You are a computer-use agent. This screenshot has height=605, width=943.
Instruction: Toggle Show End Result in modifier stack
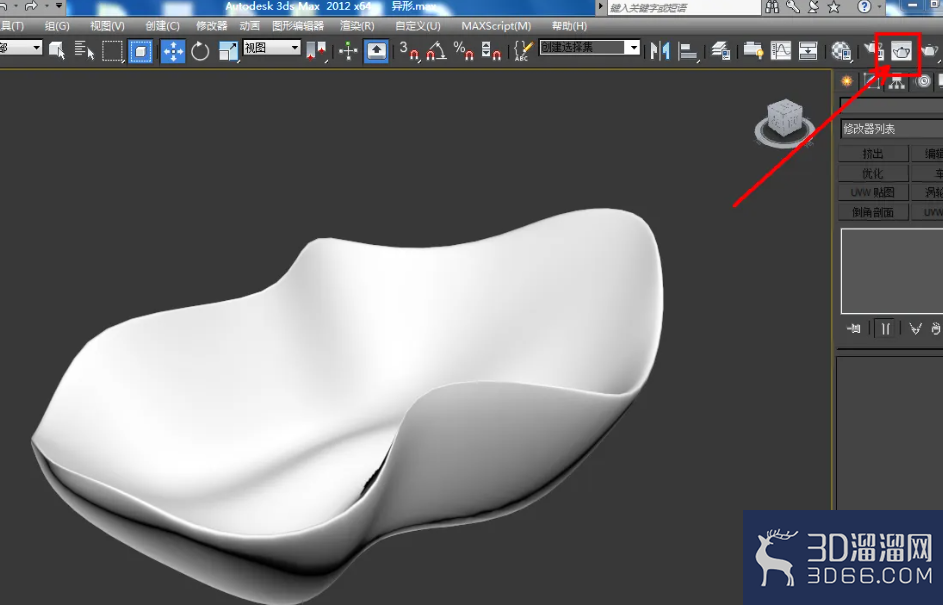(x=885, y=328)
